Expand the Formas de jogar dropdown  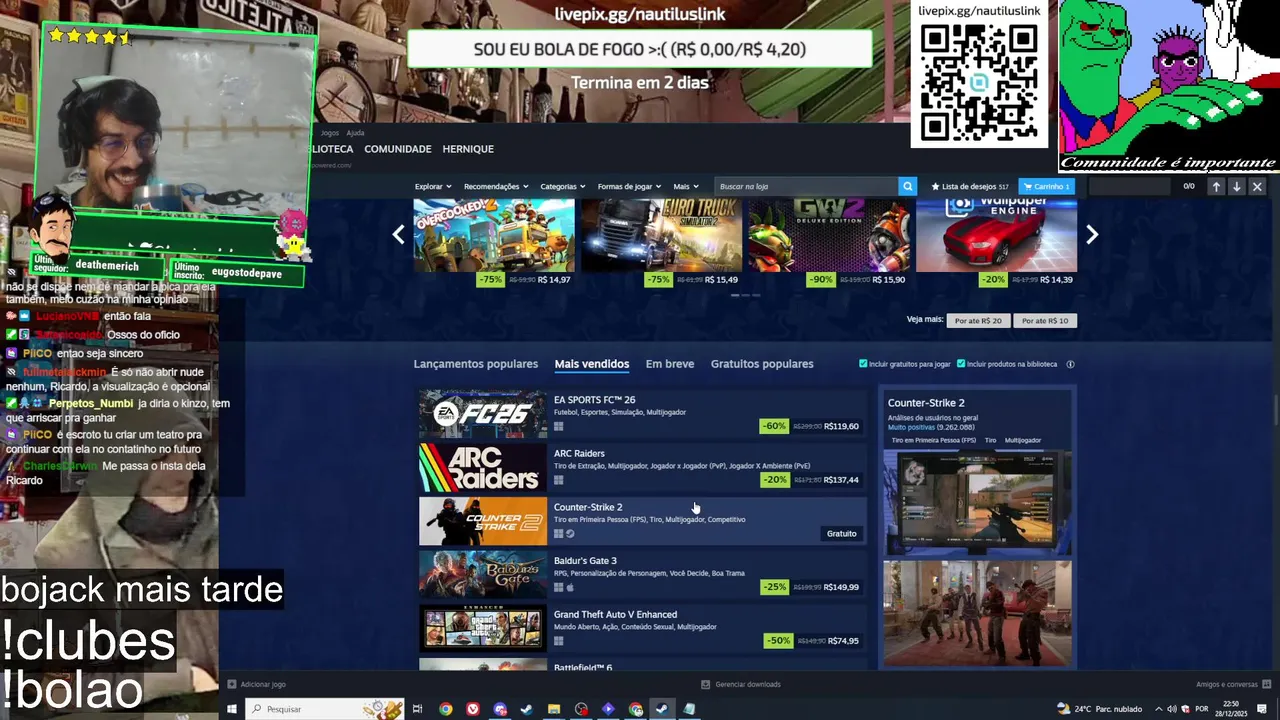coord(629,186)
